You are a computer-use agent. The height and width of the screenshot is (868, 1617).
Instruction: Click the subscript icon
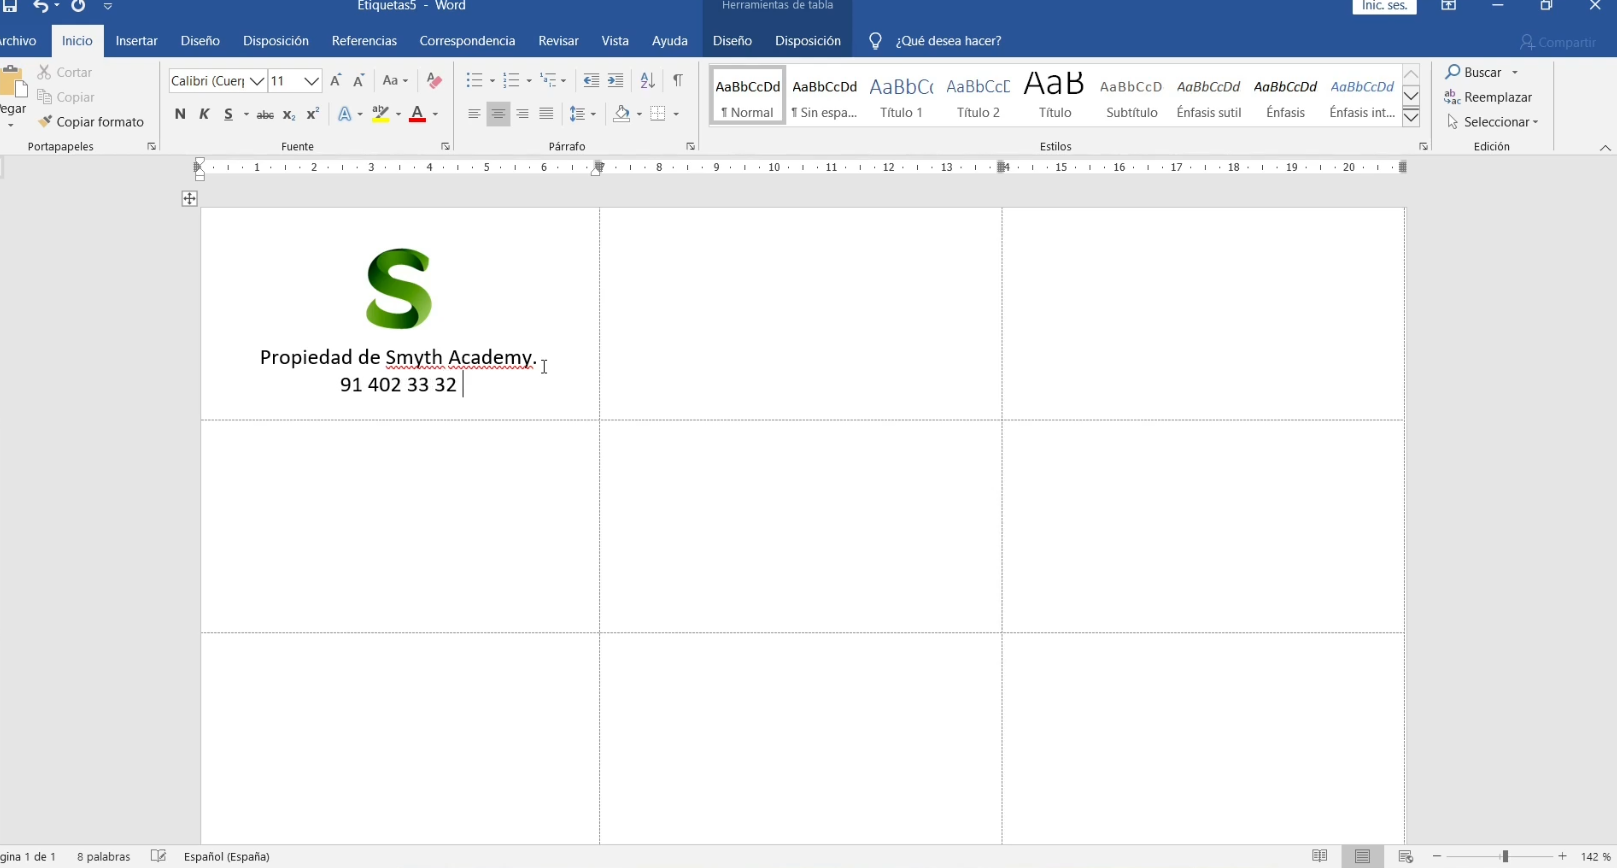pyautogui.click(x=289, y=115)
